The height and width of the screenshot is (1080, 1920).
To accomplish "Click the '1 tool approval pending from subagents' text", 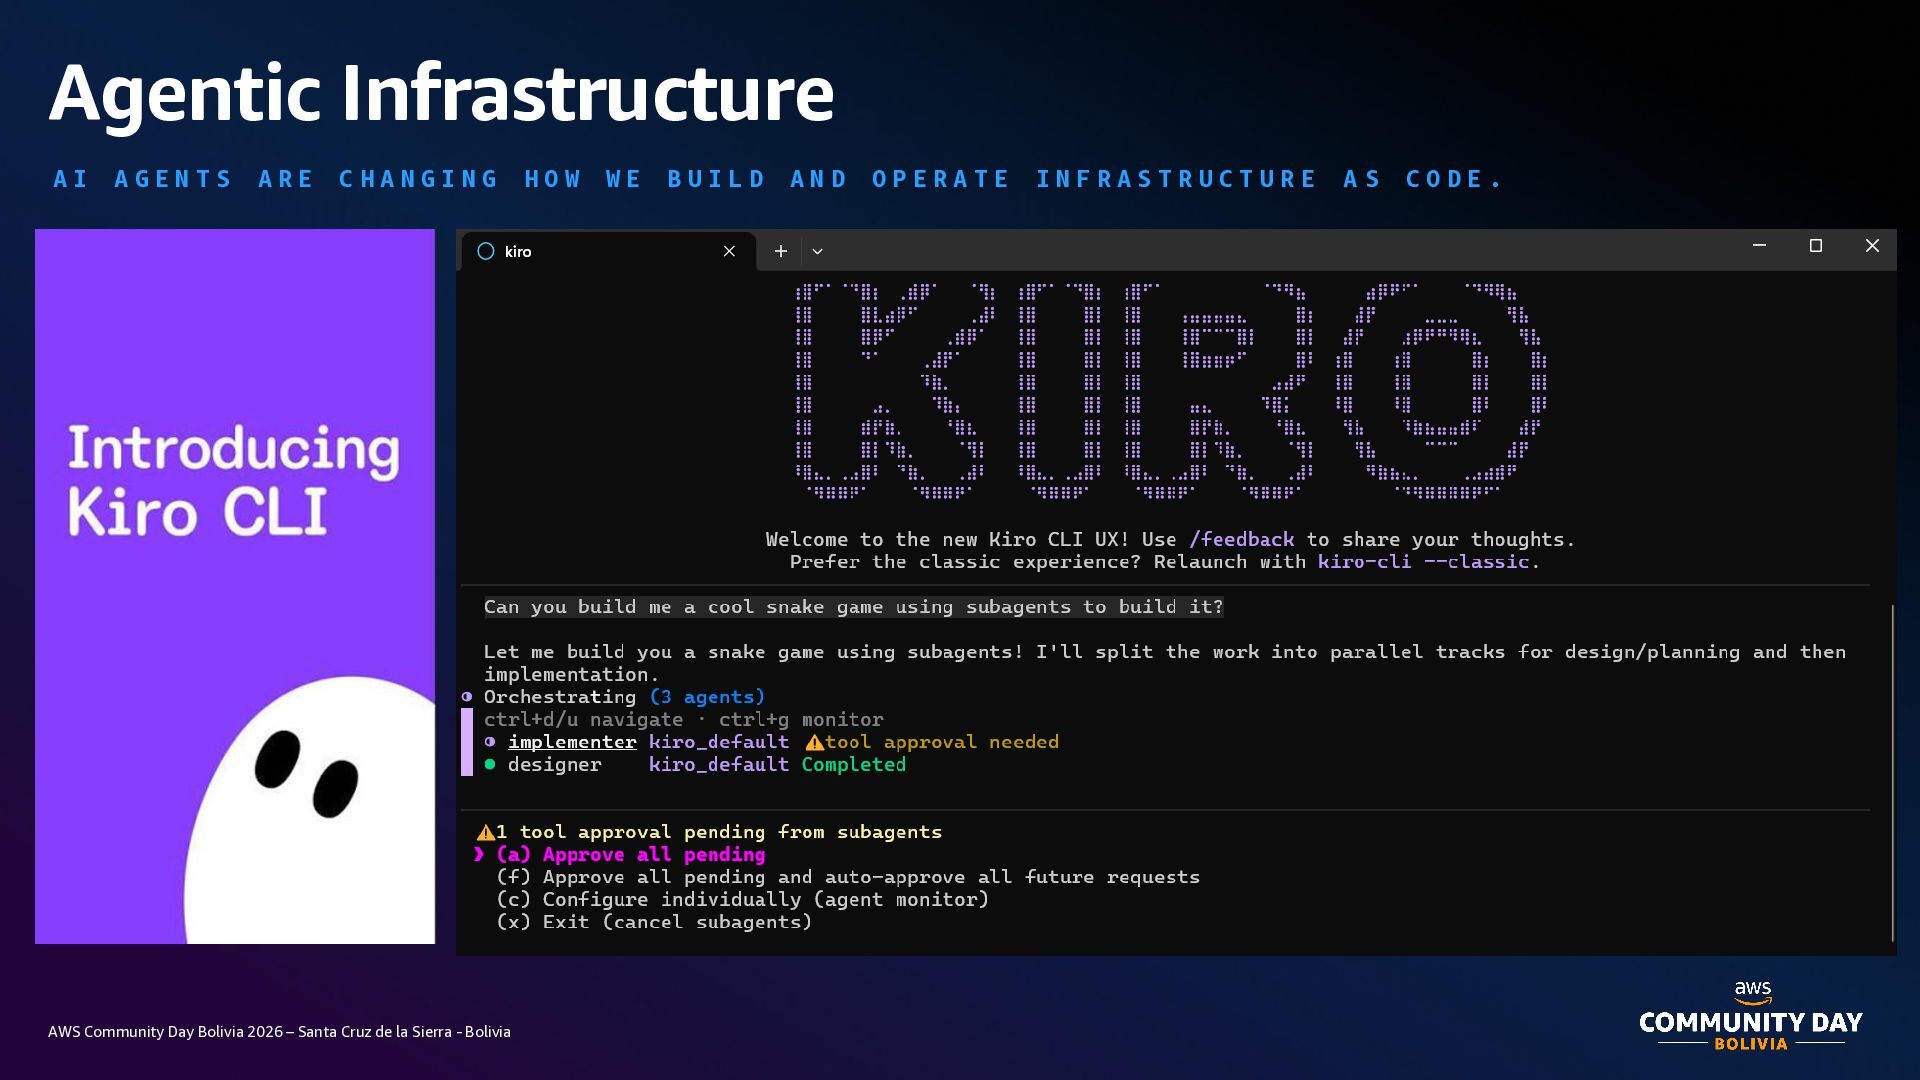I will point(719,832).
